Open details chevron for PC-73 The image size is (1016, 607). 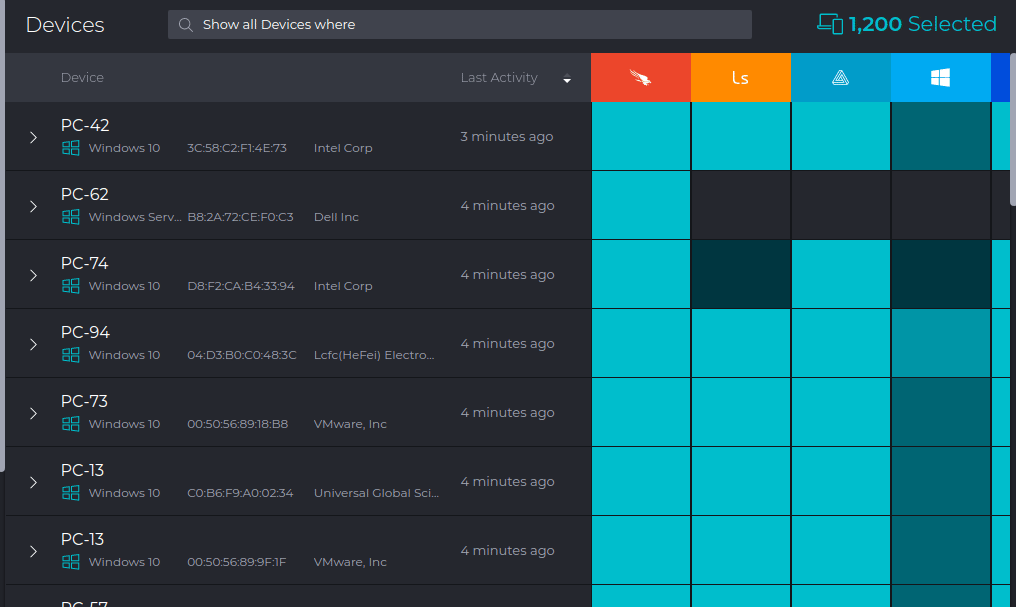click(x=33, y=413)
